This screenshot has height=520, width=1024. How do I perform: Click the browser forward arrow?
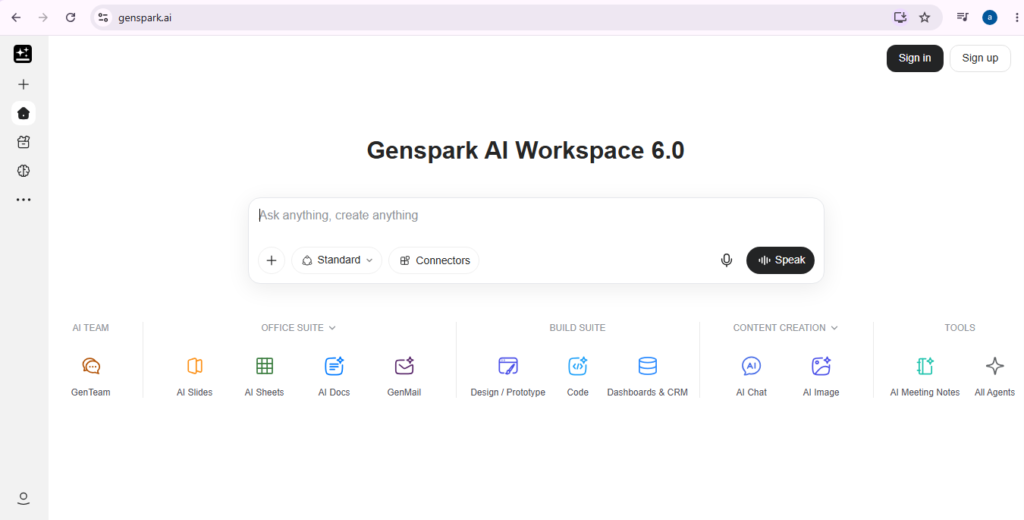pyautogui.click(x=43, y=18)
